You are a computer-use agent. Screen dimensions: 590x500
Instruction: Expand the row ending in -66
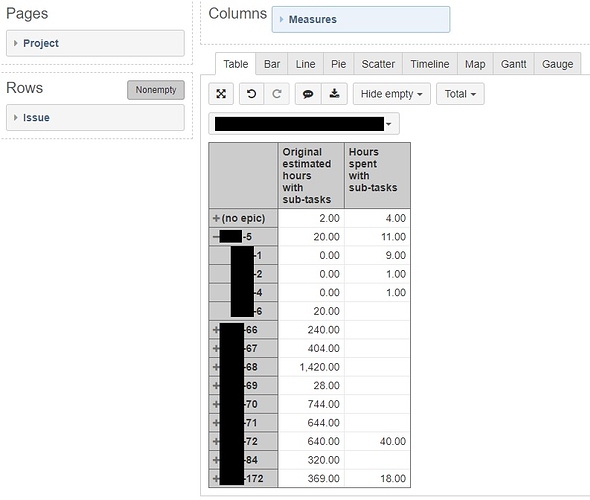coord(216,330)
